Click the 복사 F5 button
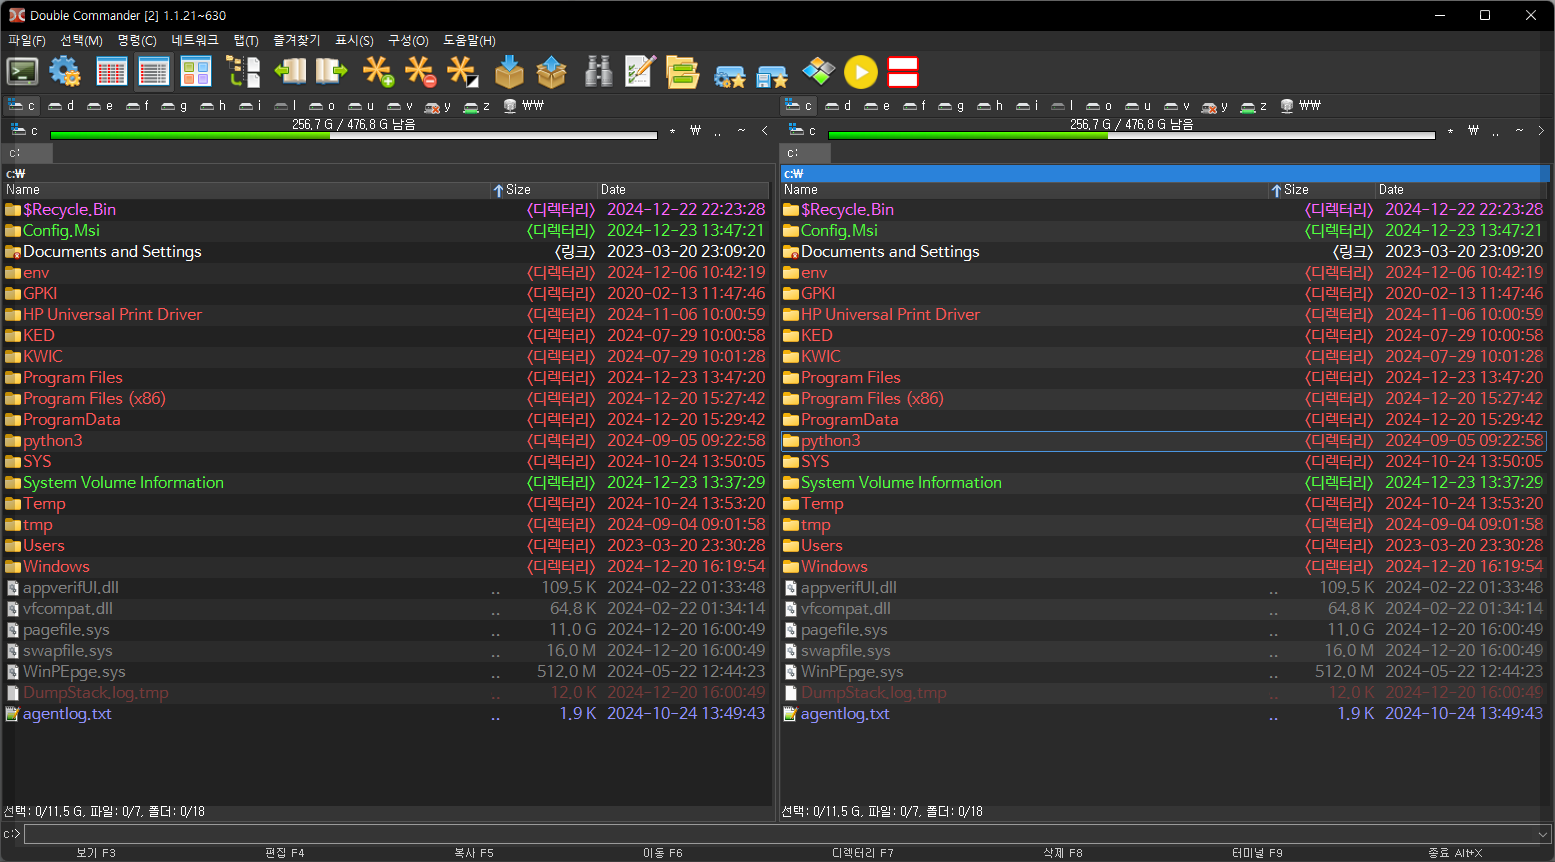 click(x=474, y=853)
